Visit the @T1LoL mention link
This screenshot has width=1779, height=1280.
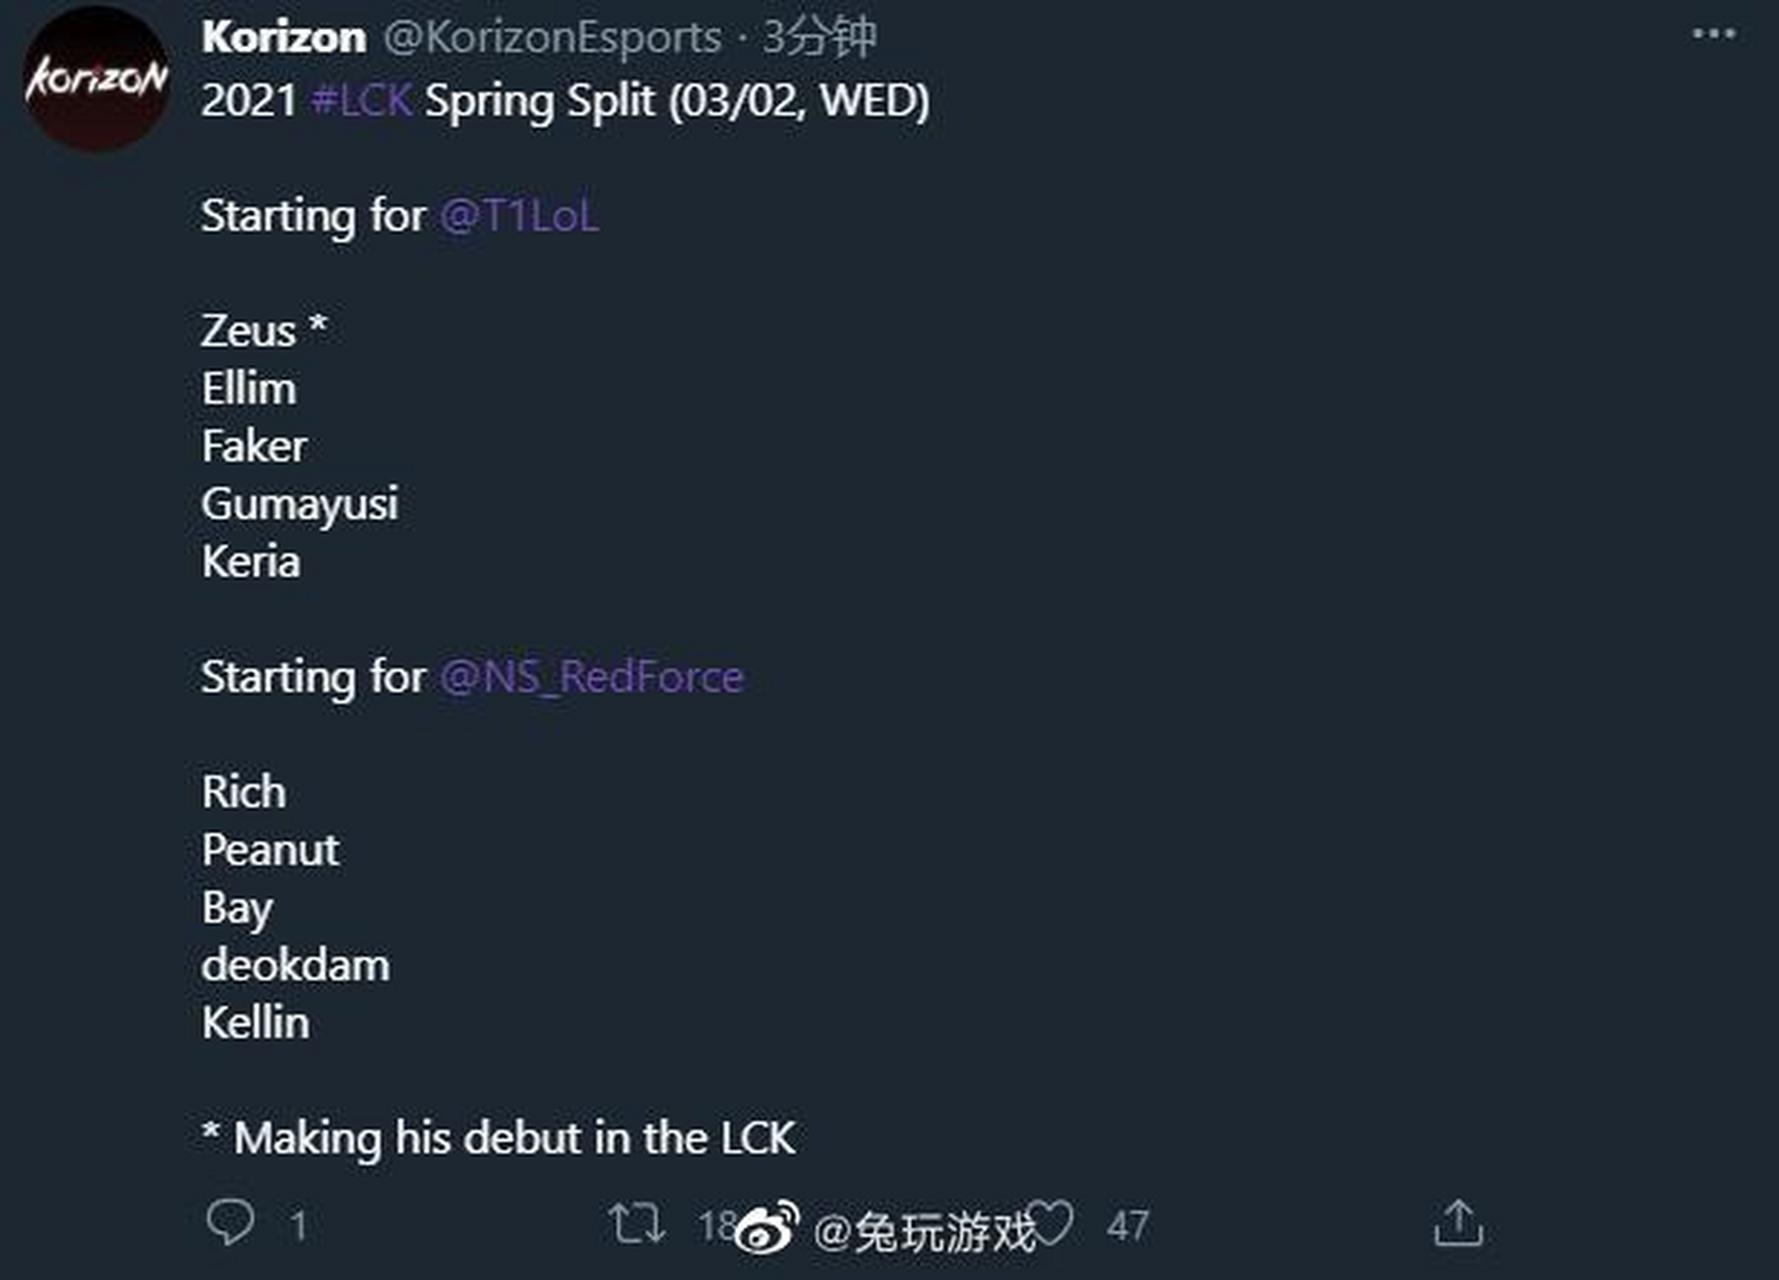[x=519, y=216]
